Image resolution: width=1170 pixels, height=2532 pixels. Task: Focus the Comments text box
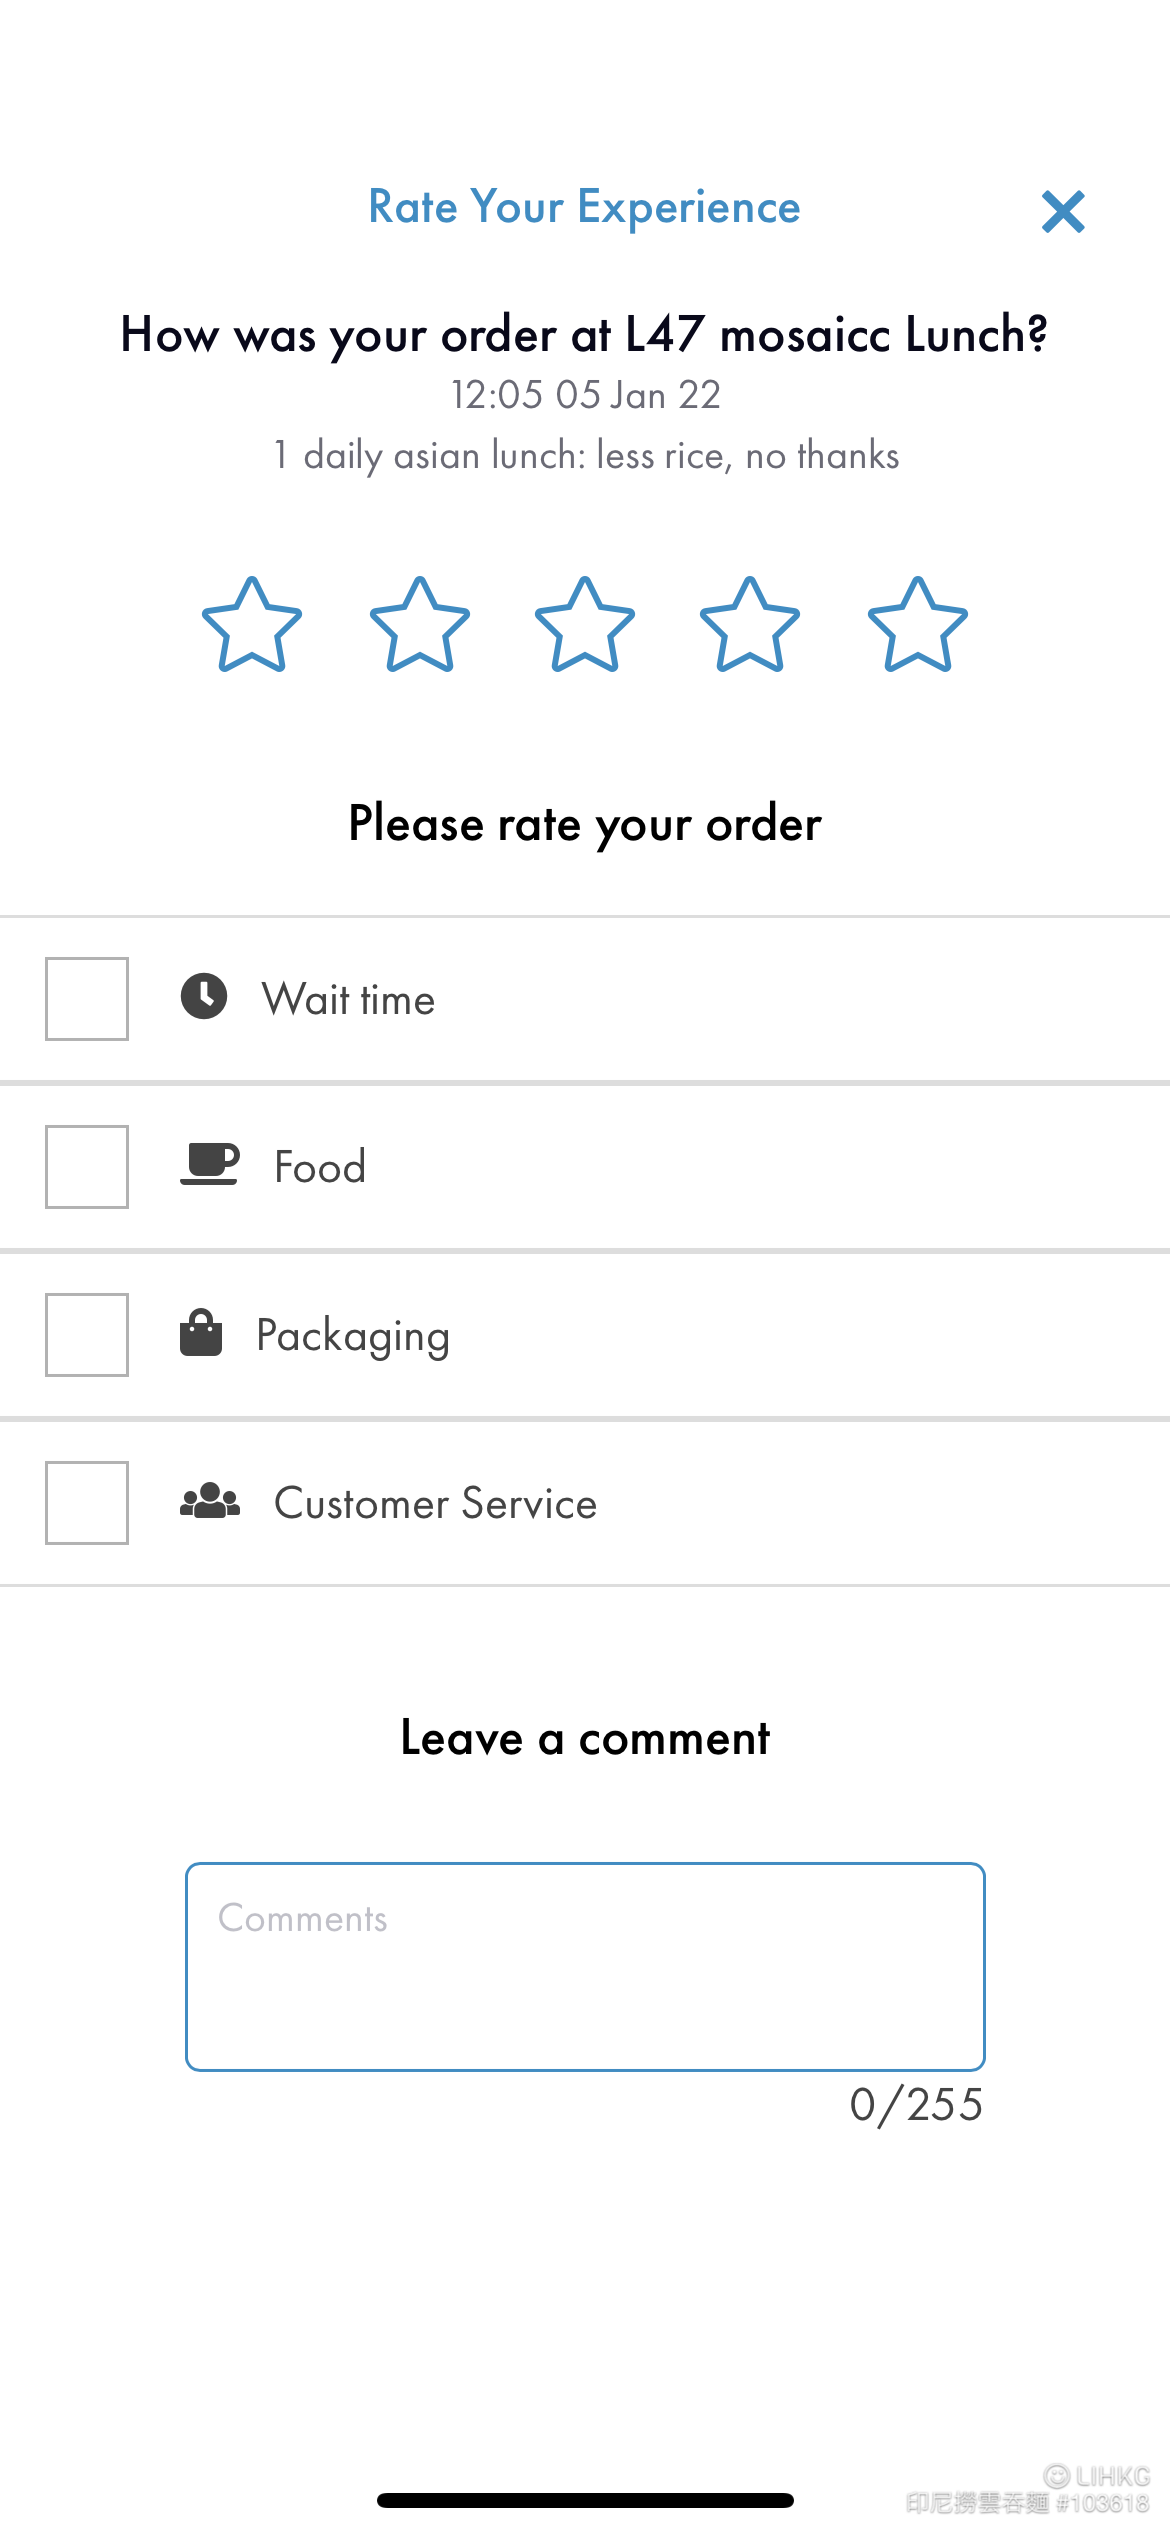(585, 1966)
